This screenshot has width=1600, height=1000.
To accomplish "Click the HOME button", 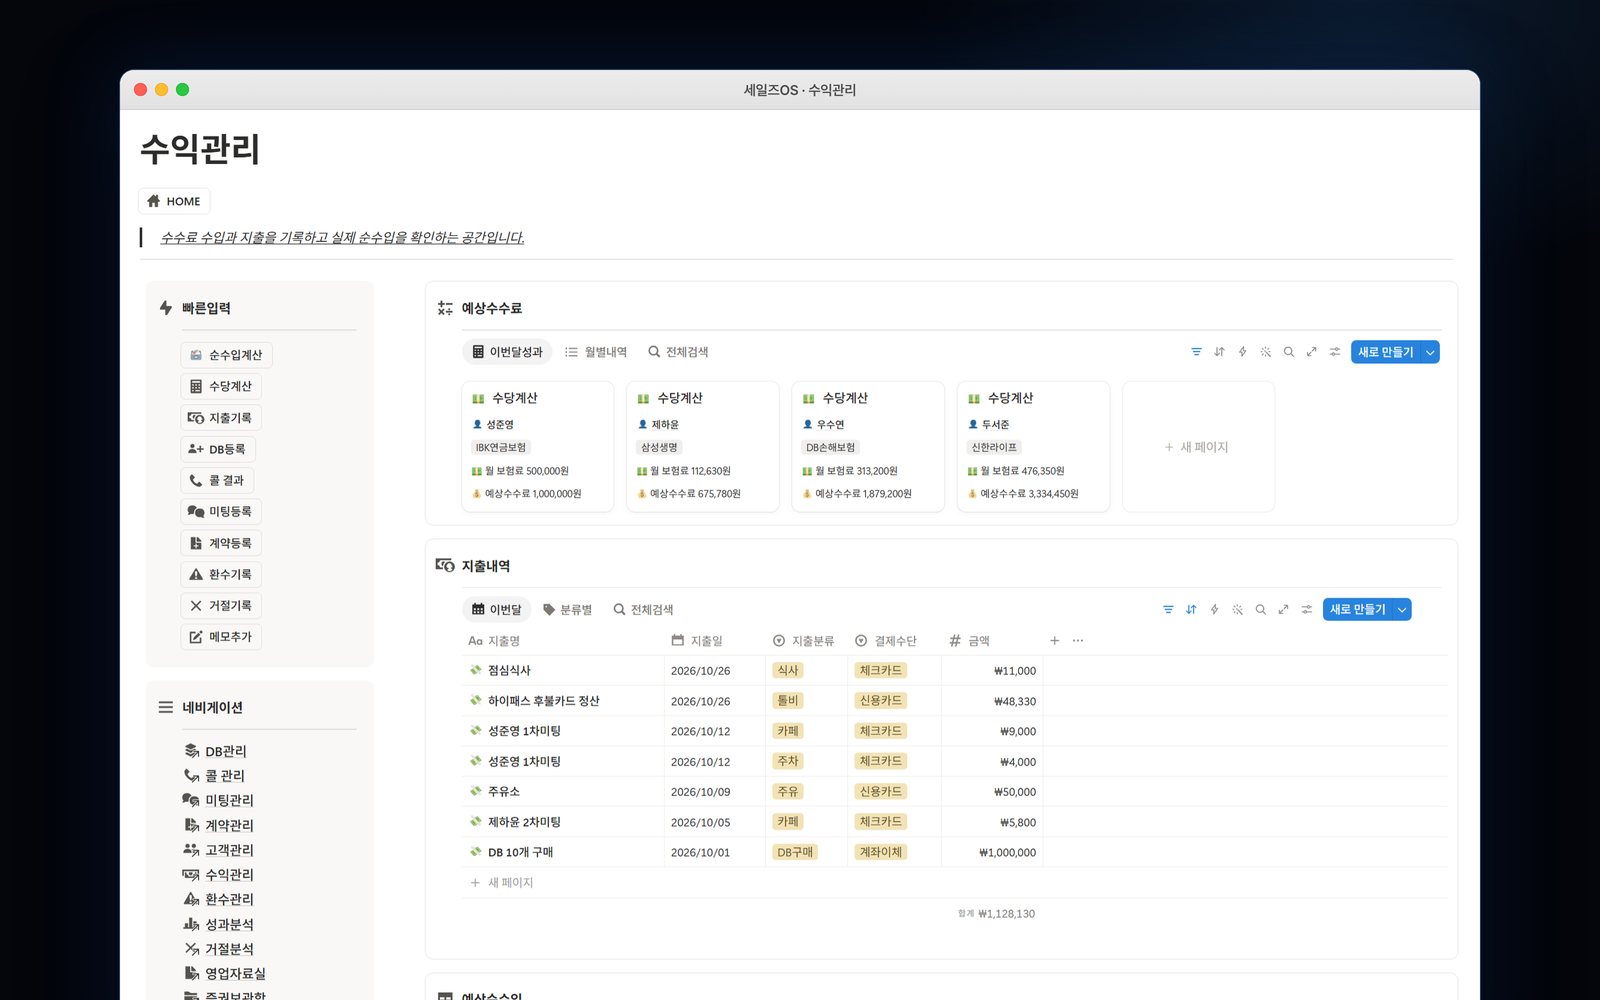I will click(174, 201).
